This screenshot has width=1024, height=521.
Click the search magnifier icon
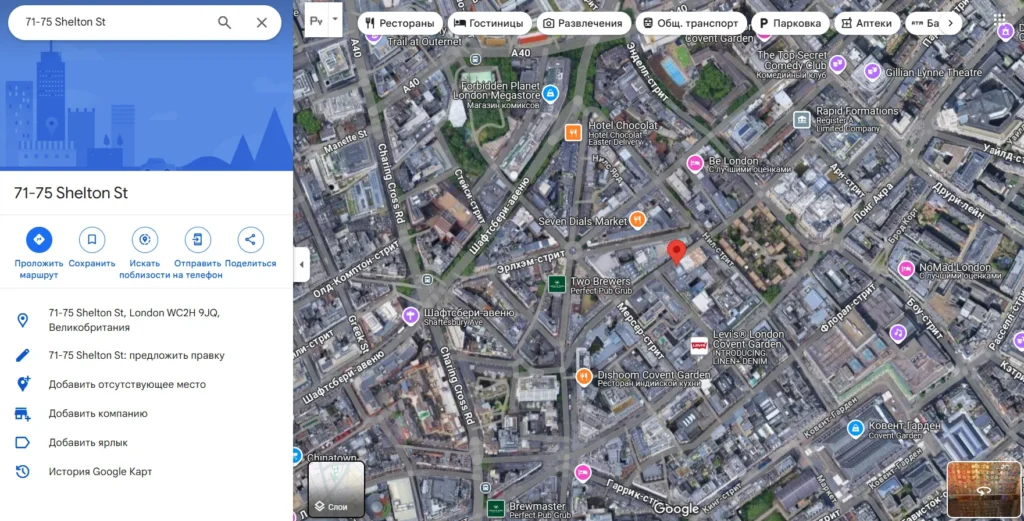tap(225, 23)
